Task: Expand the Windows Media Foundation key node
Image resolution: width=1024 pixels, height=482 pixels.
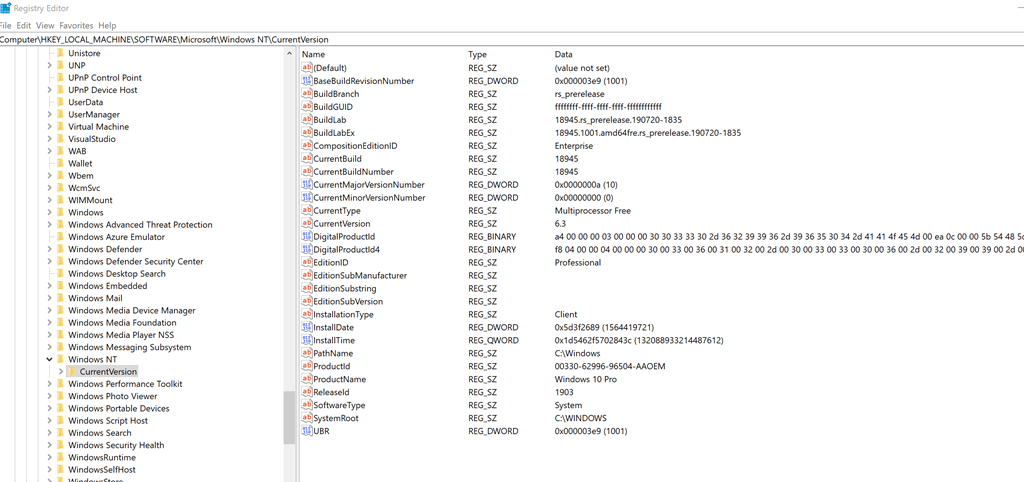Action: (x=50, y=323)
